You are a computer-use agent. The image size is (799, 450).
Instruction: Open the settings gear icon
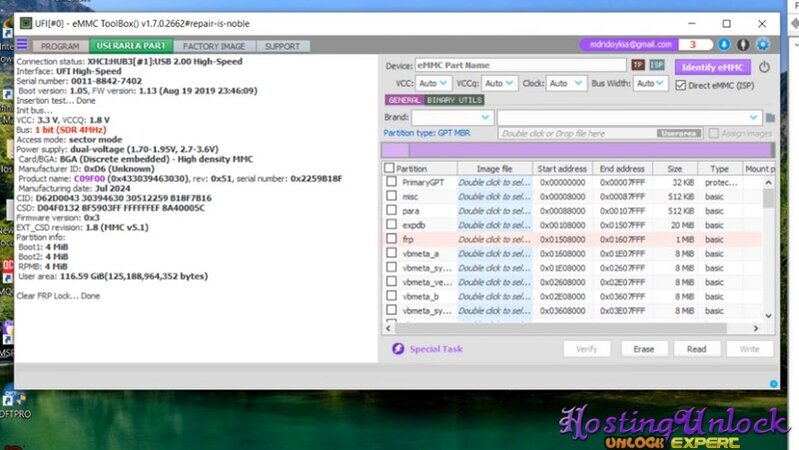coord(763,45)
